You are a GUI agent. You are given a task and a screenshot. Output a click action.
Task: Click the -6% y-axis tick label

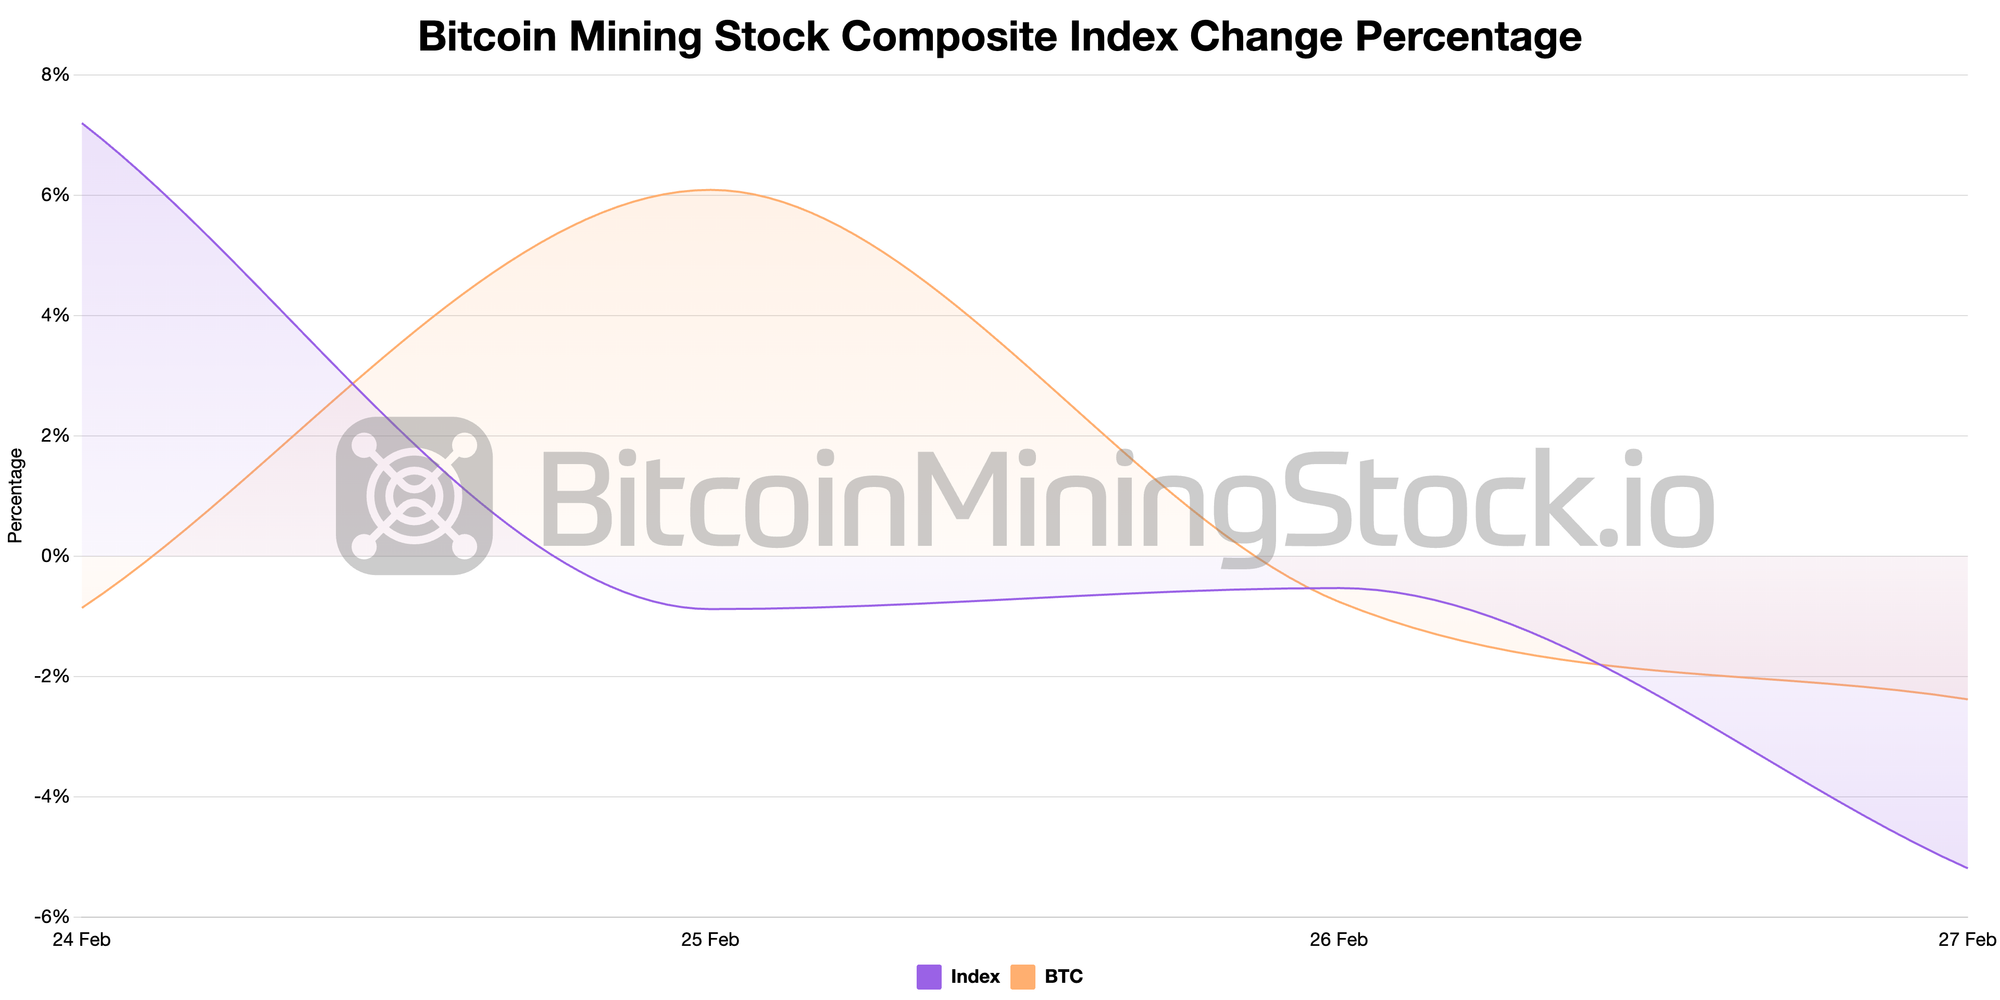[52, 917]
